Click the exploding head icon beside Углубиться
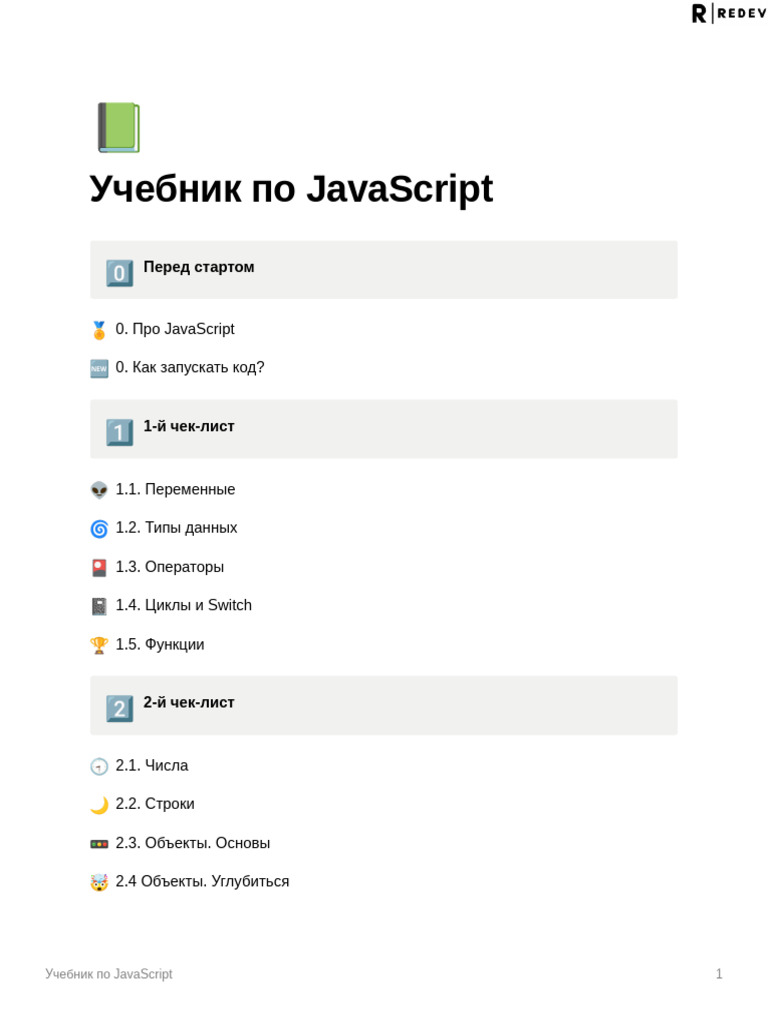The image size is (768, 1024). tap(99, 882)
